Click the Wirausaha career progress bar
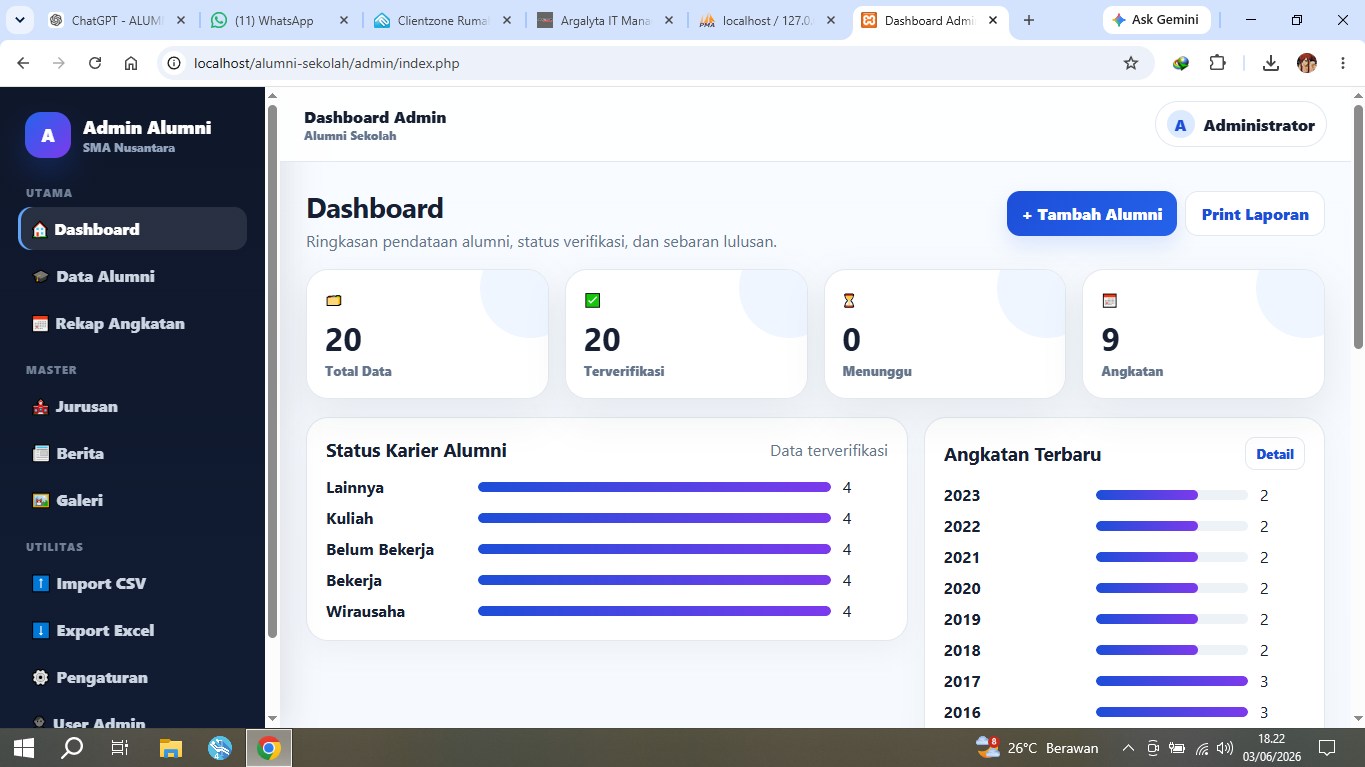 tap(654, 611)
